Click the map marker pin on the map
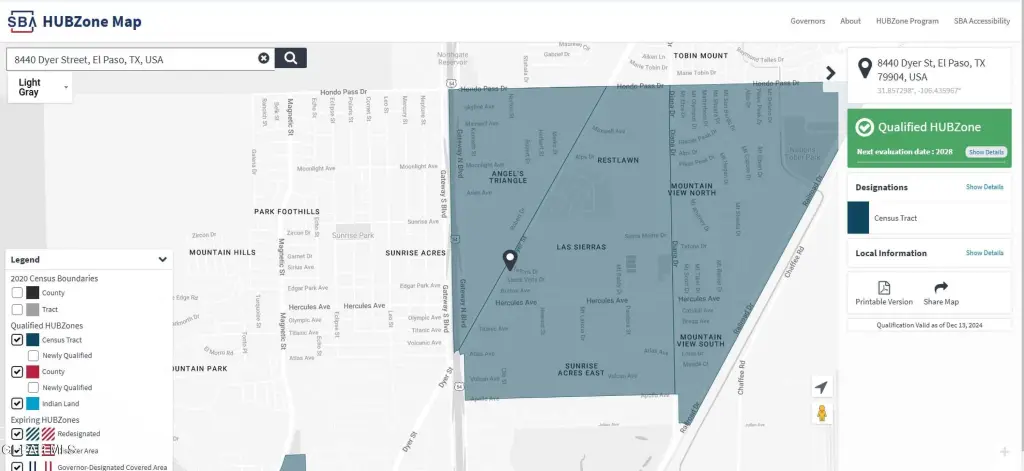 coord(510,260)
